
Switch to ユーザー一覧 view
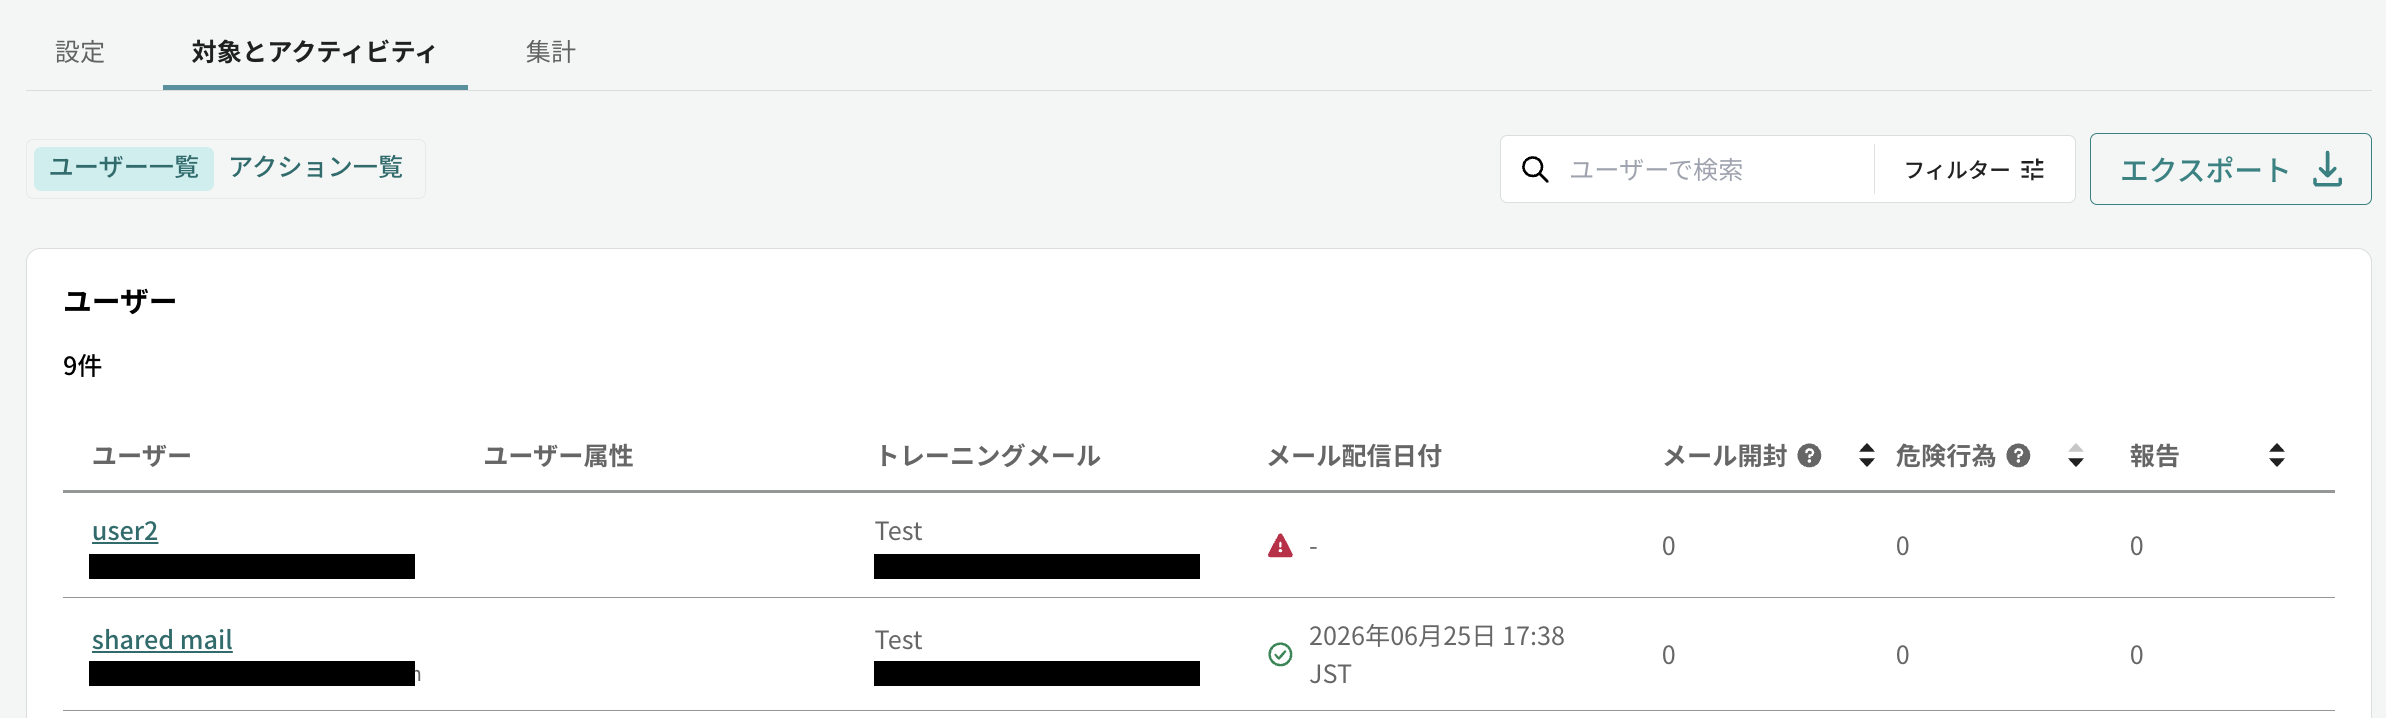pyautogui.click(x=124, y=168)
